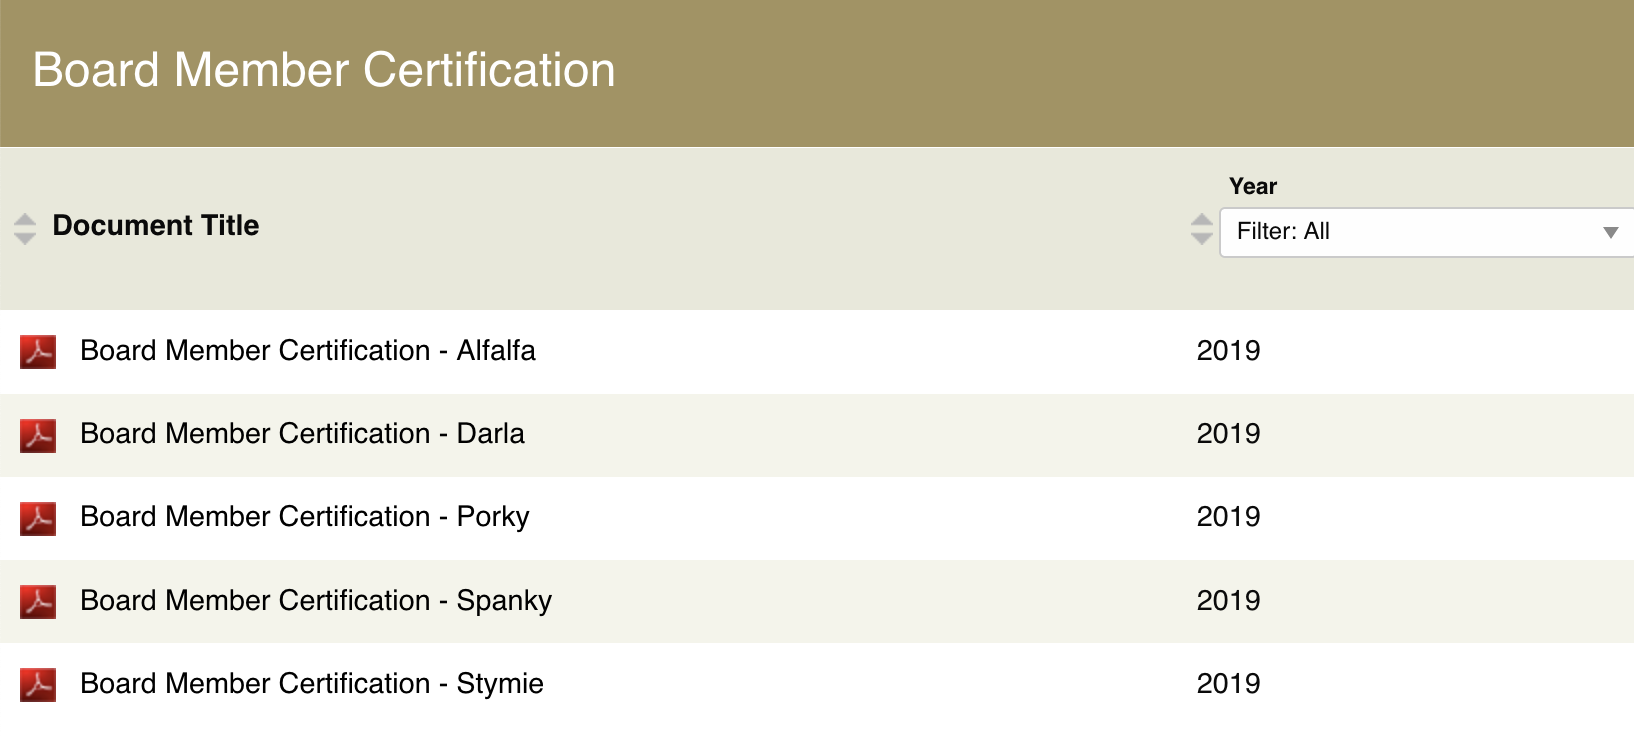
Task: Click the Year column header label
Action: (1253, 187)
